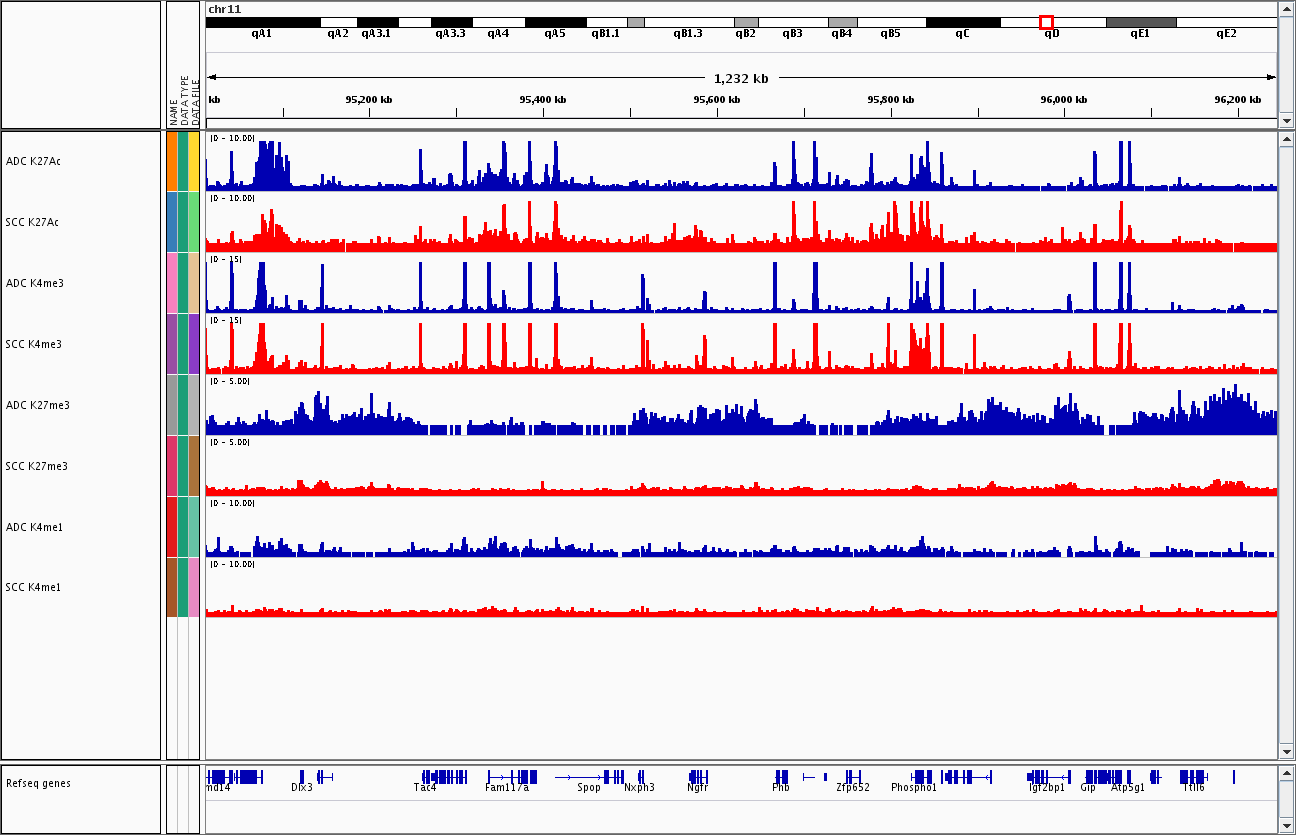The height and width of the screenshot is (835, 1296).
Task: Click the Dlx3 gene in the Refseq track
Action: [x=302, y=777]
